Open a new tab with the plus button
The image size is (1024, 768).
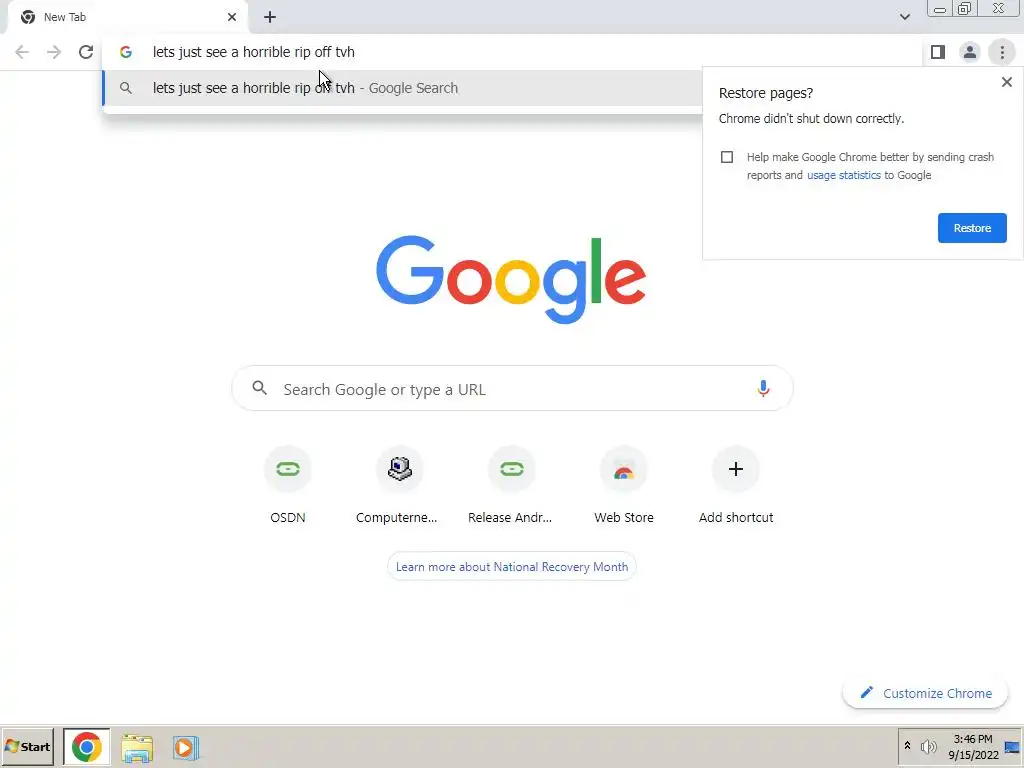click(x=270, y=18)
